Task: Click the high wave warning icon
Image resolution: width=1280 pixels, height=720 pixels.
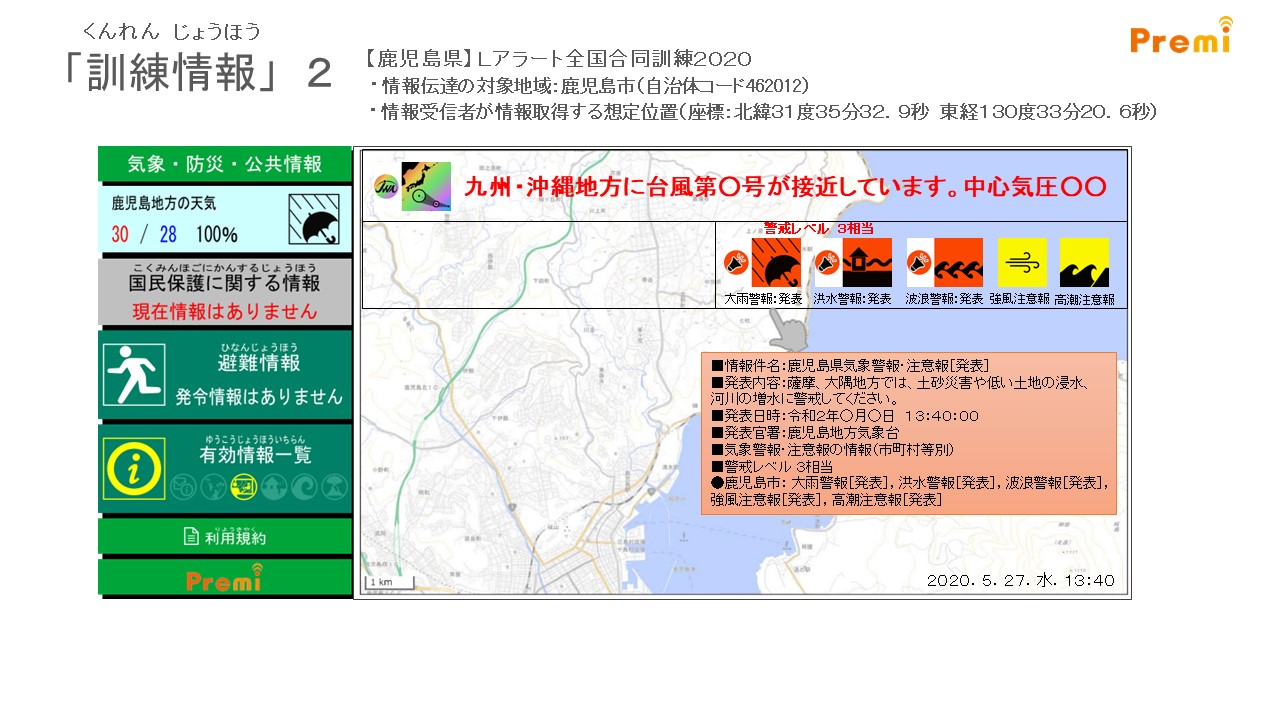Action: point(958,263)
